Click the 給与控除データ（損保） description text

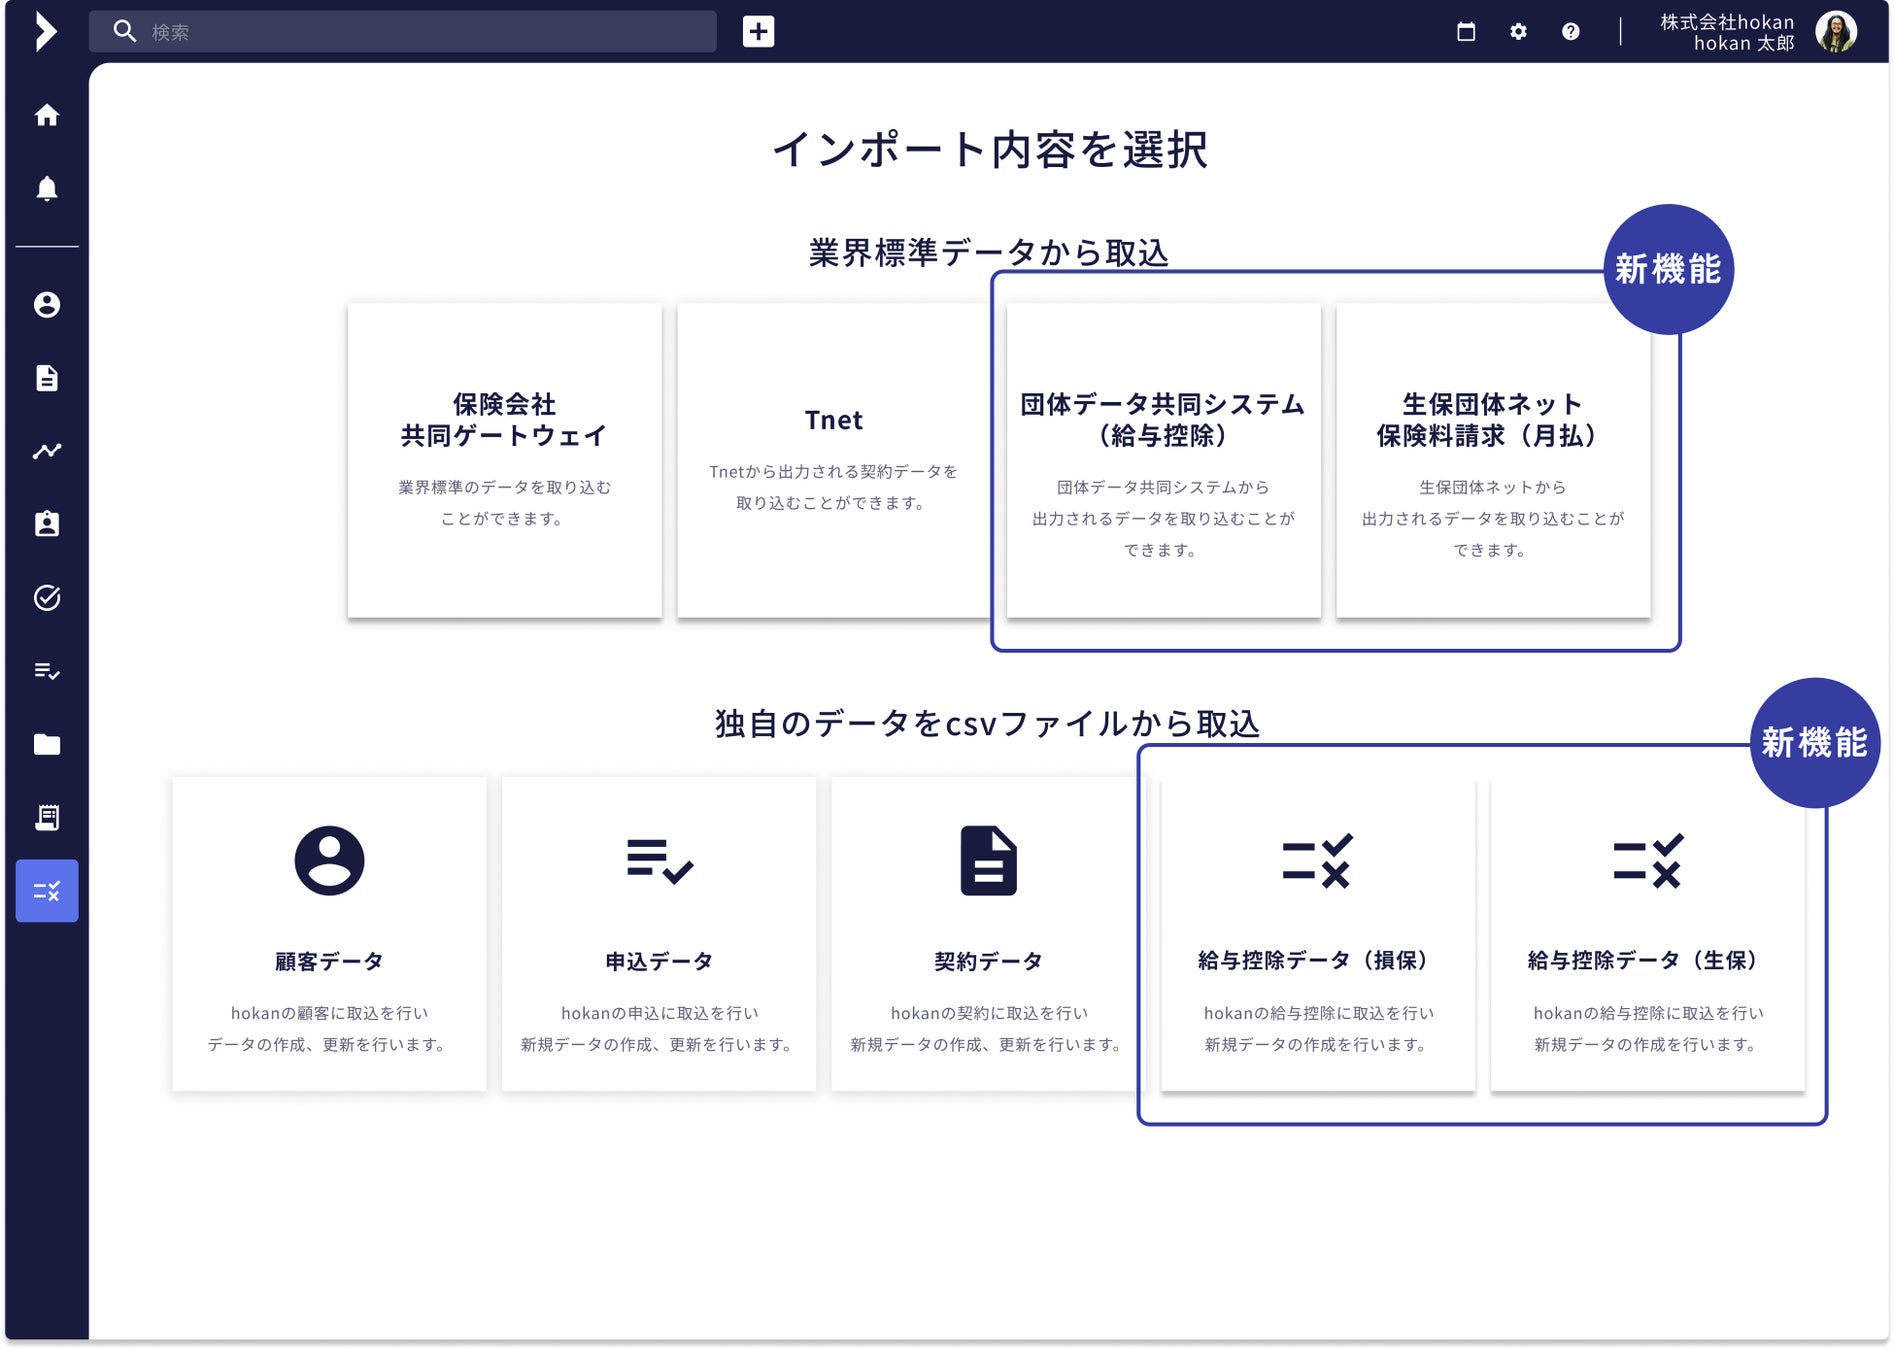(1317, 1029)
